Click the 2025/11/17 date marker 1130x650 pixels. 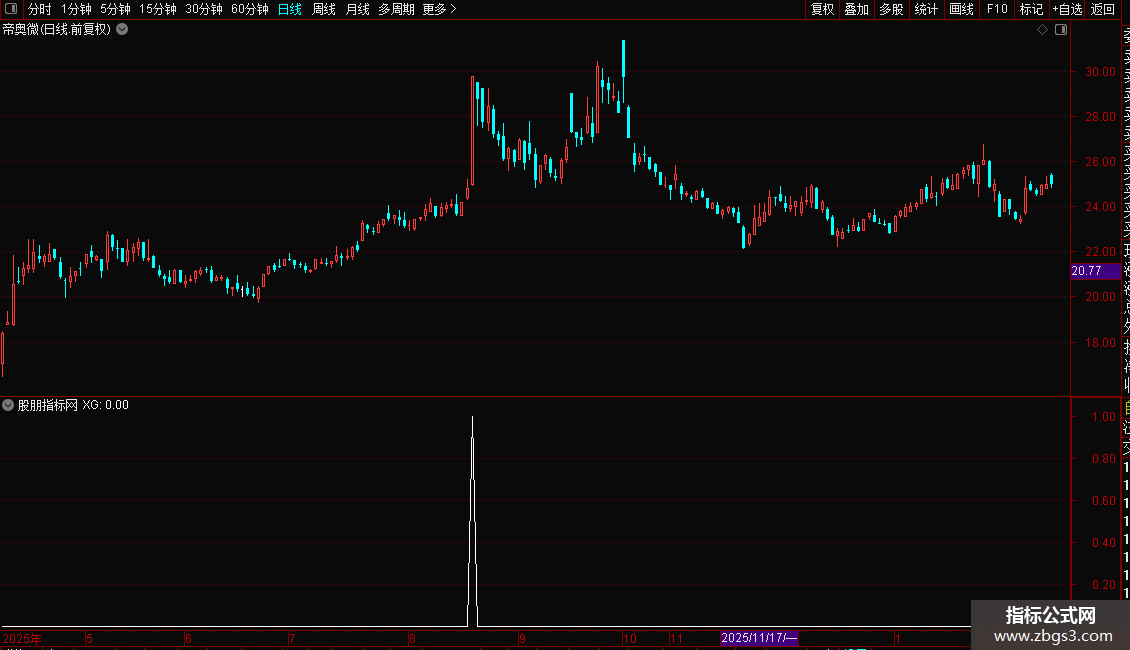click(x=759, y=638)
